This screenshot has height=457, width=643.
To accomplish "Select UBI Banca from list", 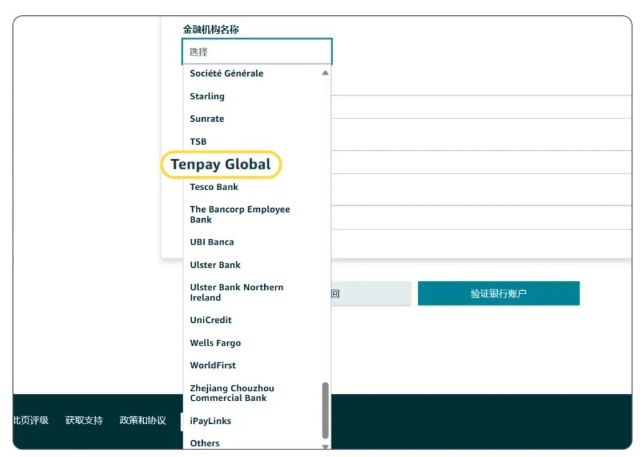I will pos(212,242).
